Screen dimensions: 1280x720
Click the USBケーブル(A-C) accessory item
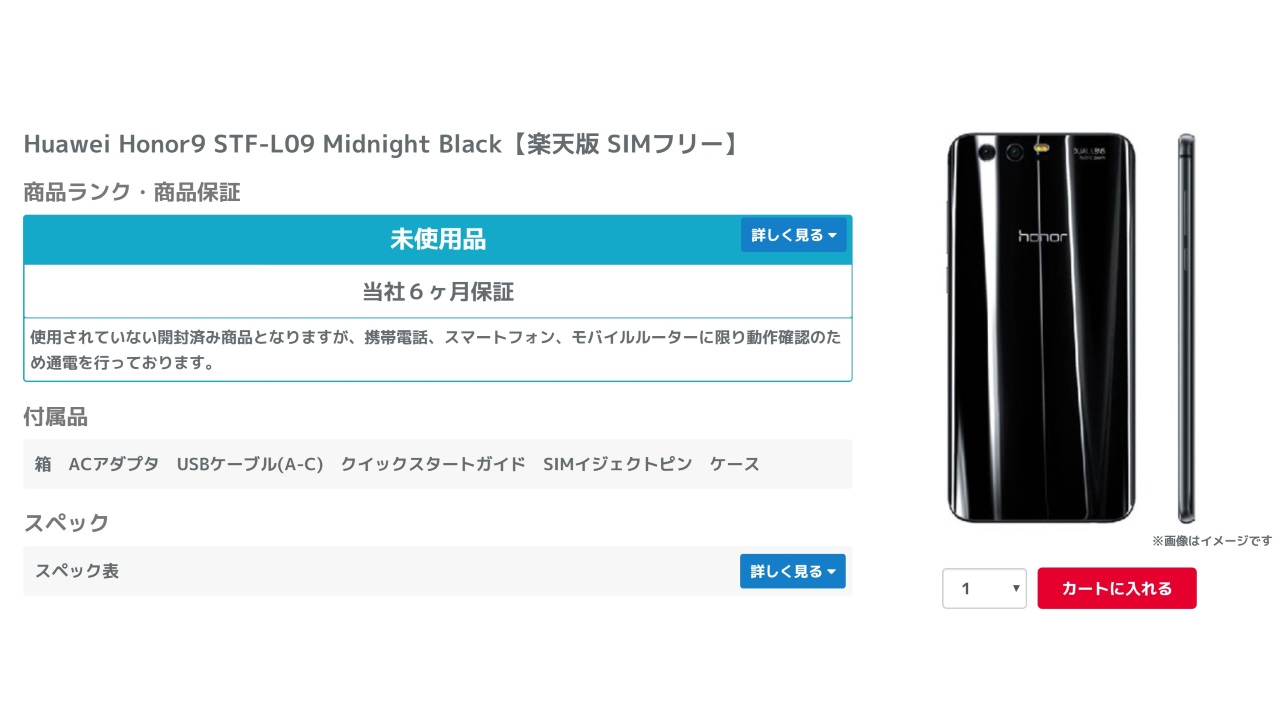(x=250, y=464)
